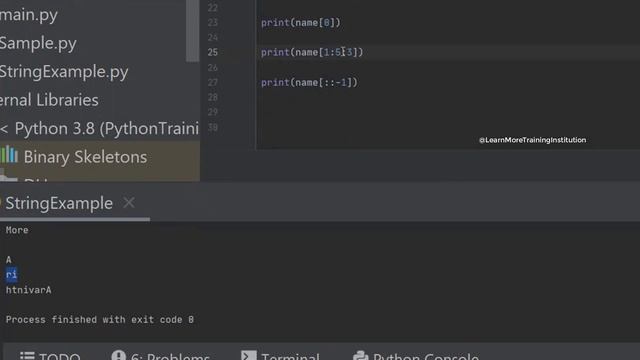Open the Problems tool window
Viewport: 640px width, 360px height.
160,356
